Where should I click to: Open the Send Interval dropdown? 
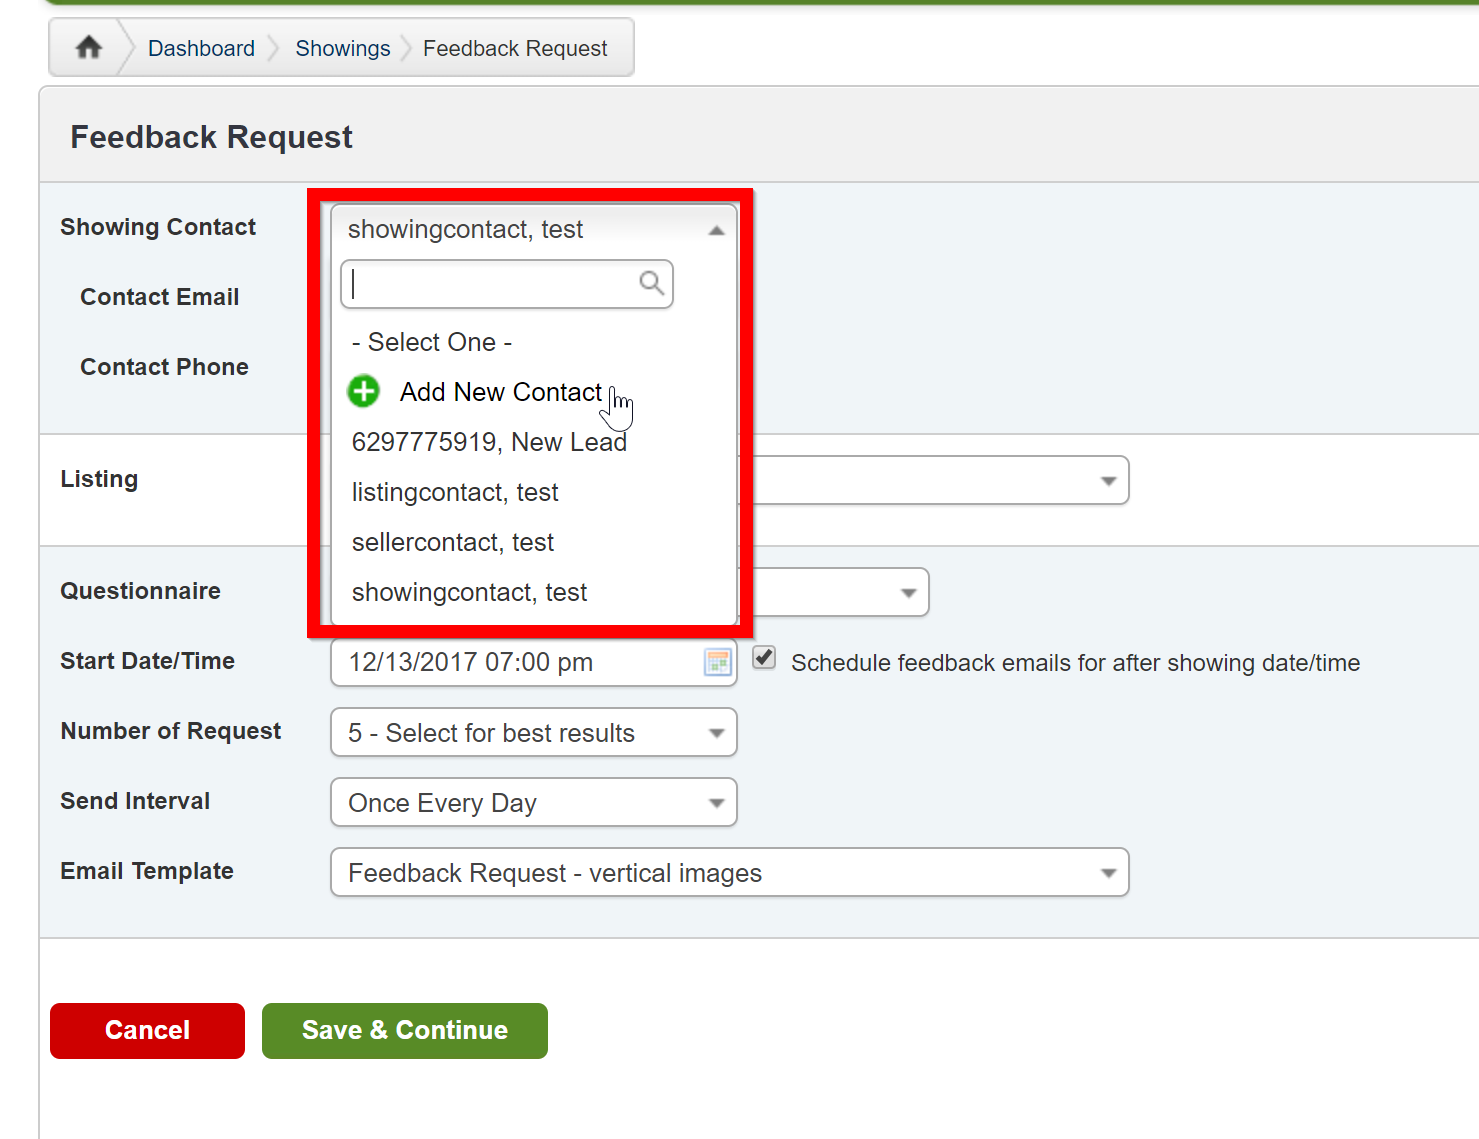point(534,803)
